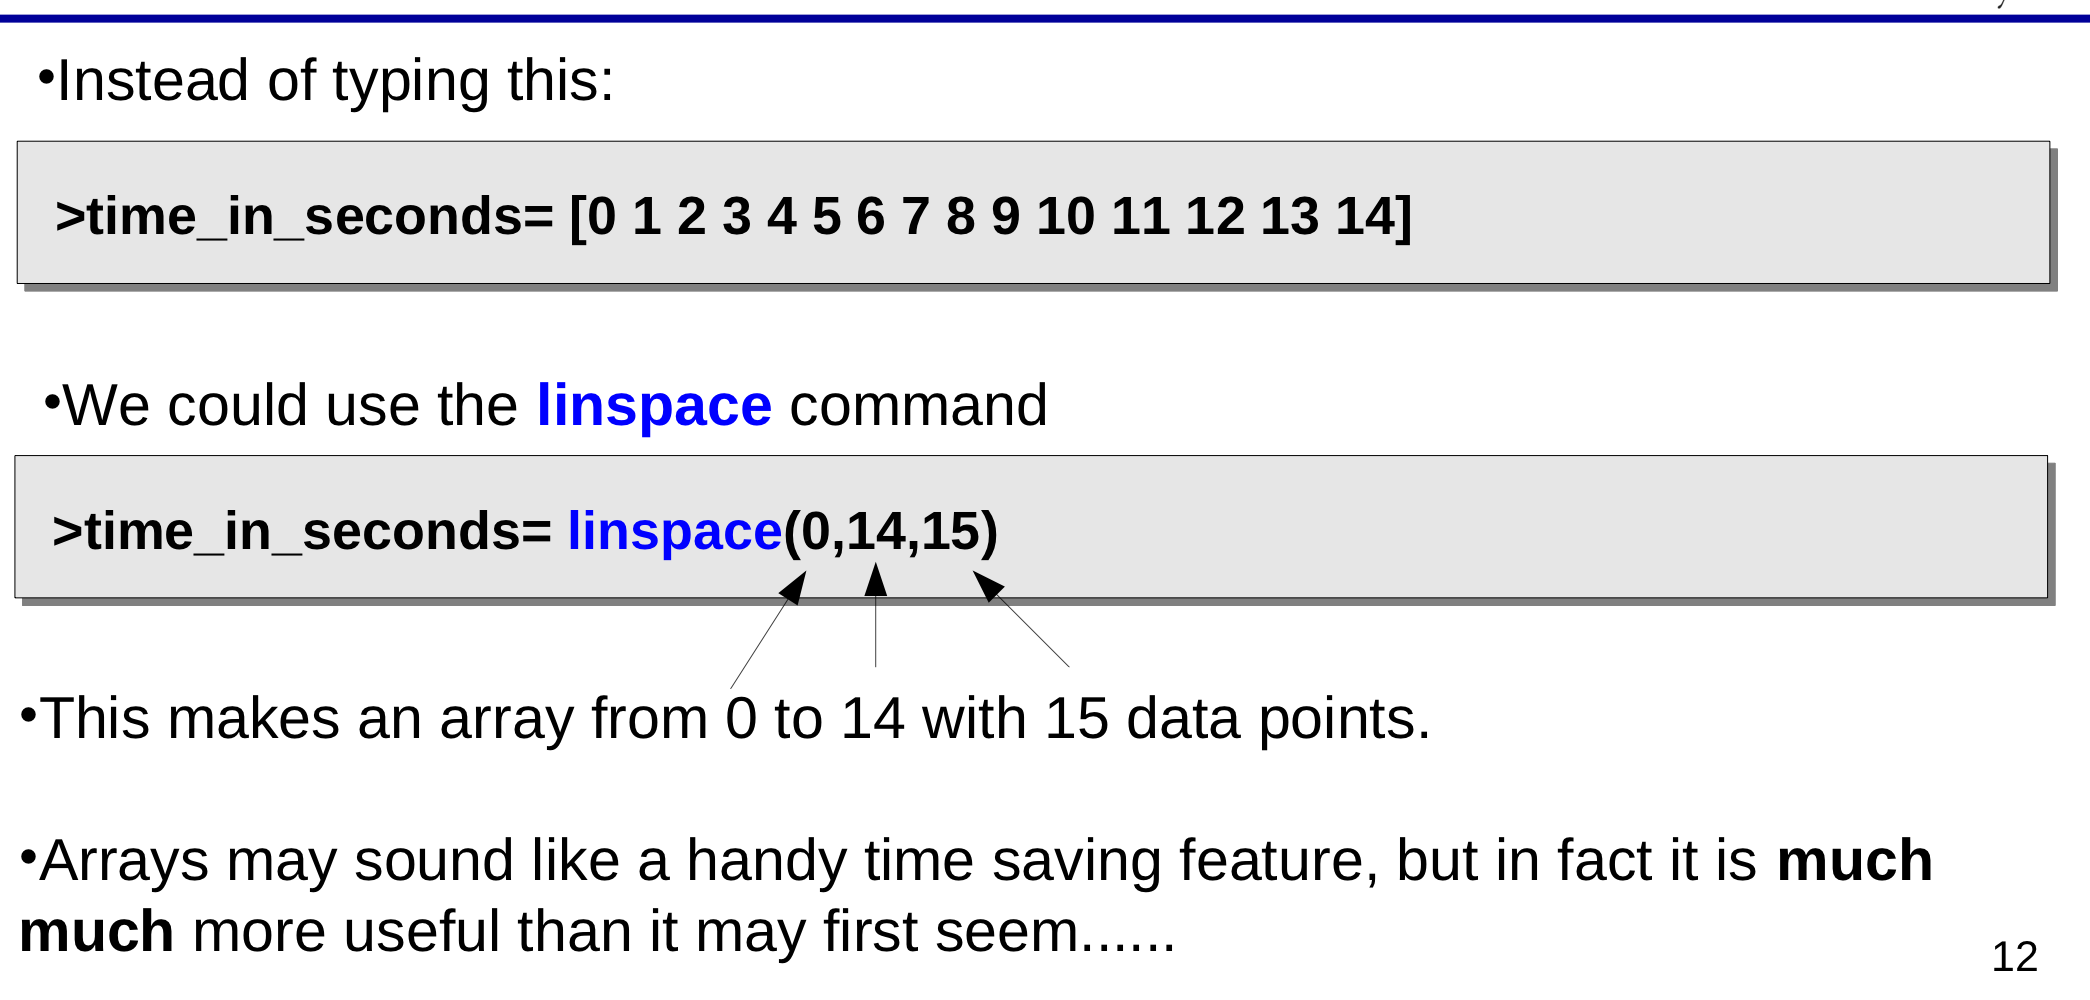
Task: Click the bold "much" starting the last line
Action: coord(96,932)
